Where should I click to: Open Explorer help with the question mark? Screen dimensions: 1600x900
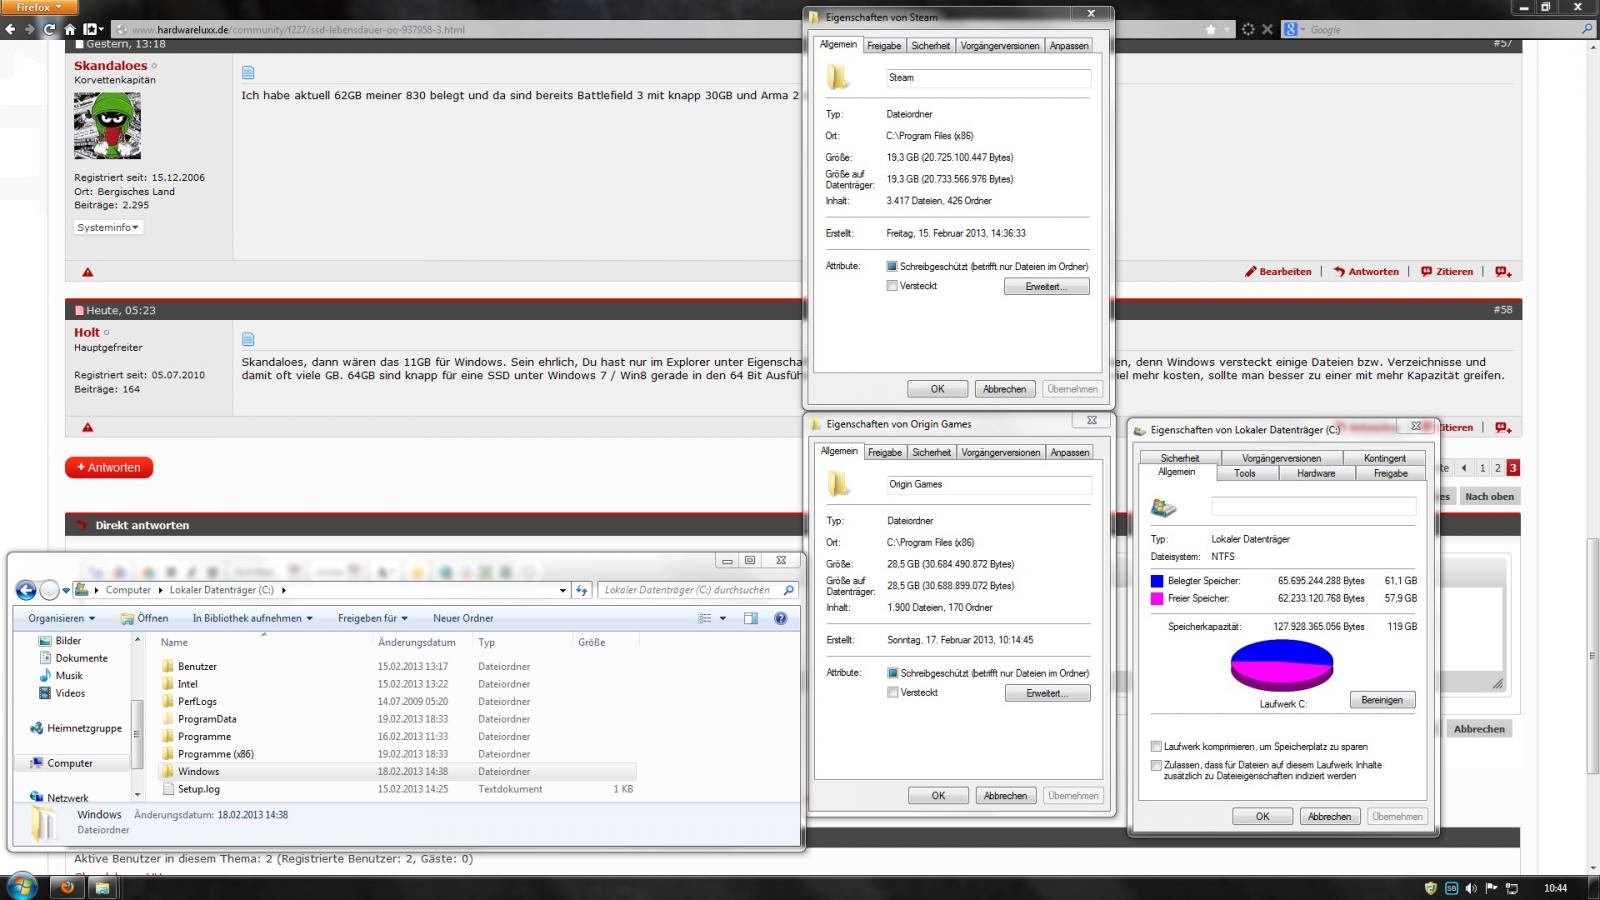pos(781,618)
